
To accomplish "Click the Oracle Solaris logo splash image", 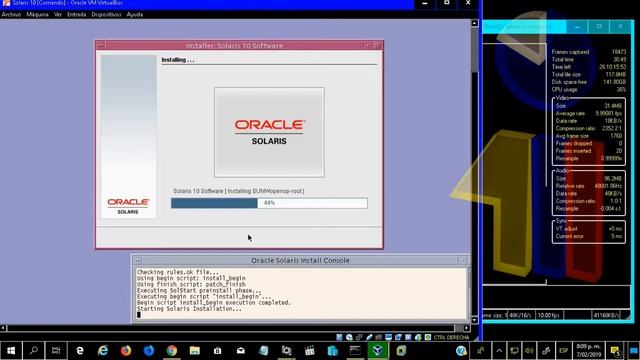I will 269,132.
